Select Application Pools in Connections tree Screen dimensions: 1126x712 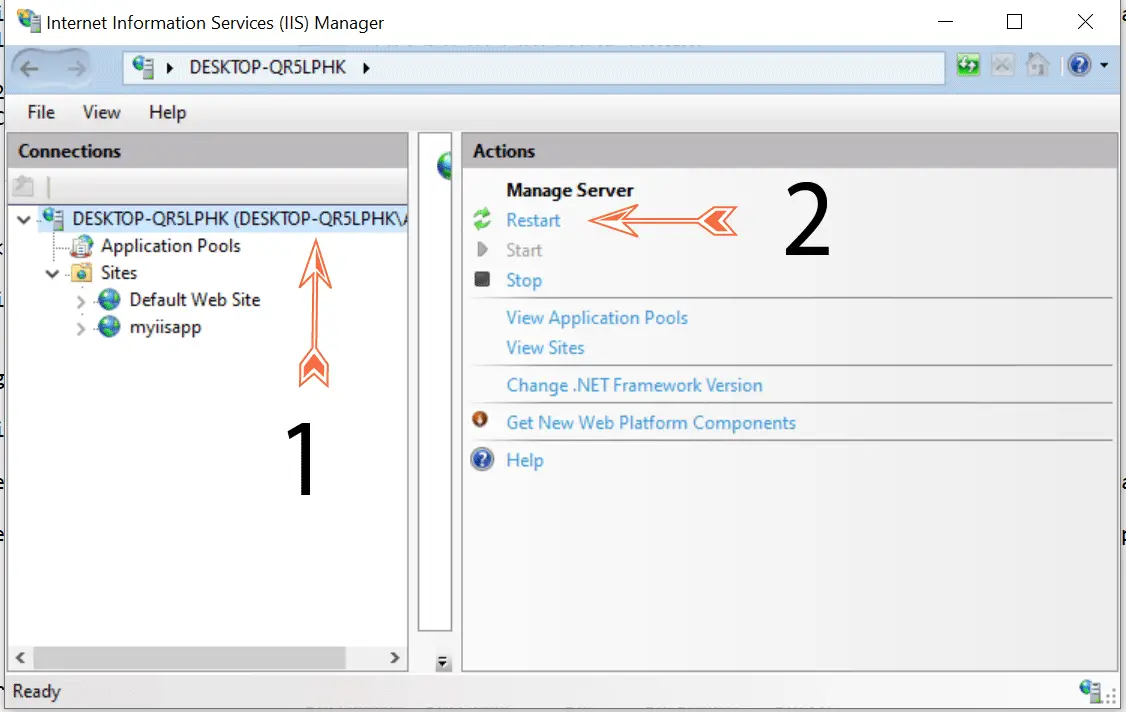coord(170,246)
